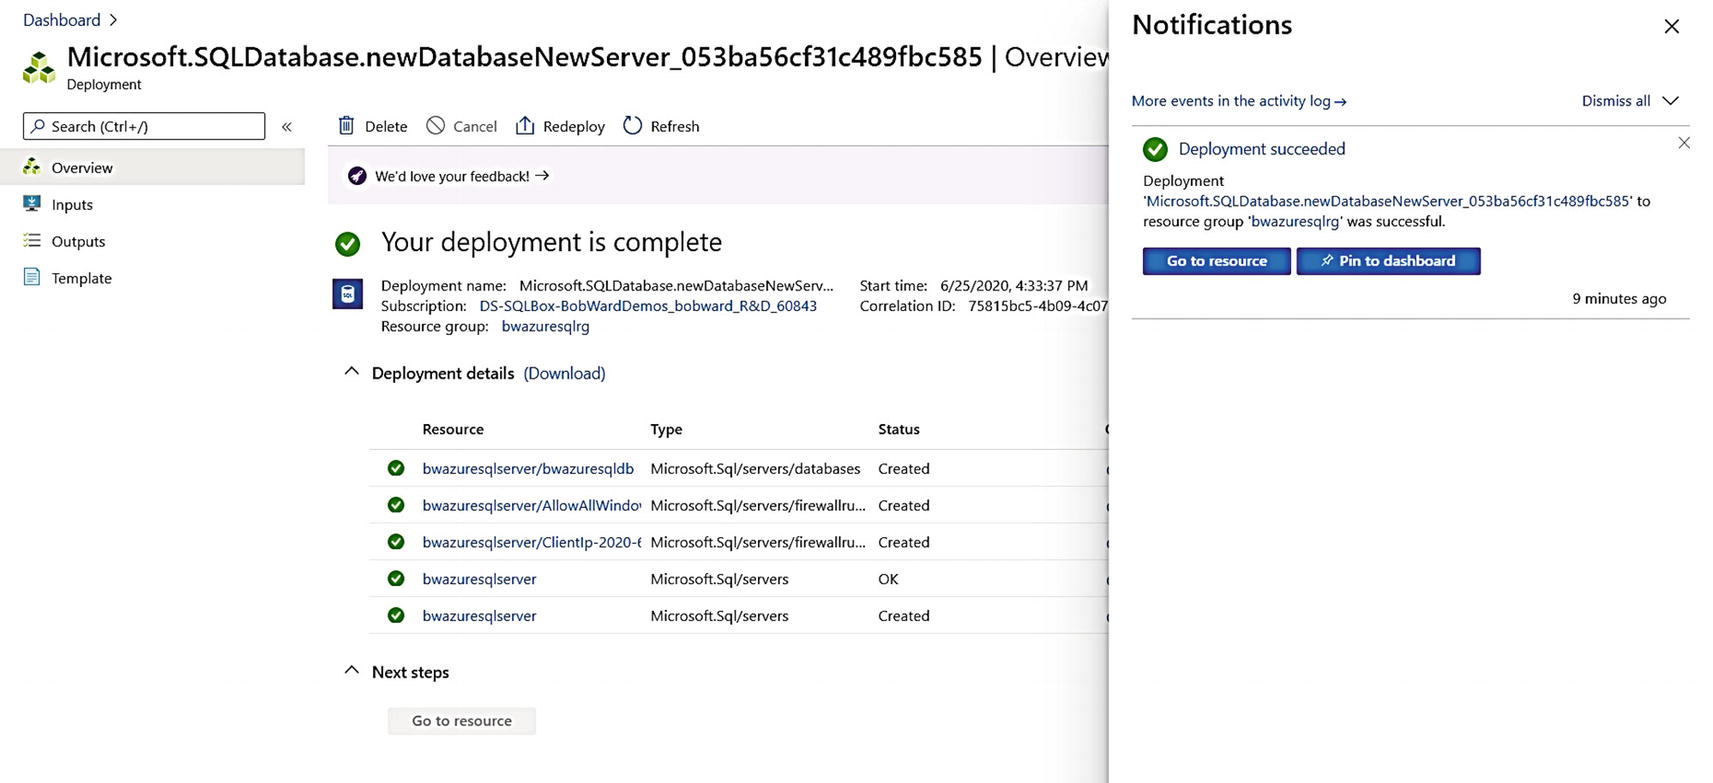This screenshot has height=783, width=1713.
Task: Expand the Dismiss all dropdown chevron
Action: pyautogui.click(x=1670, y=100)
